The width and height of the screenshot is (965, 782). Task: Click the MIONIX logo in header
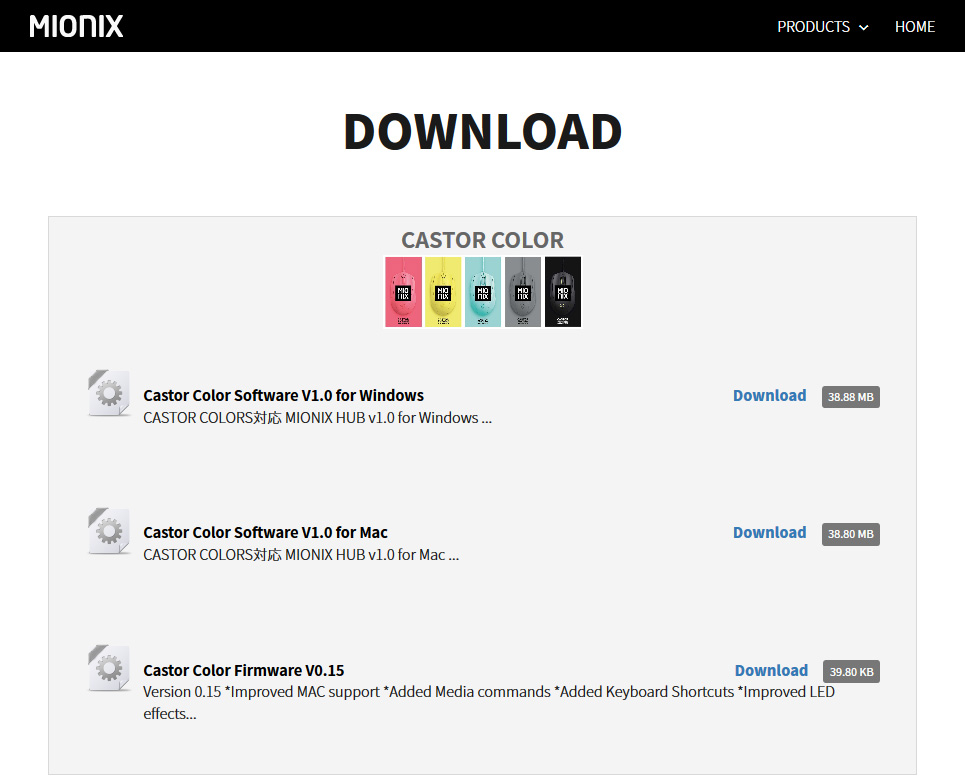pyautogui.click(x=76, y=26)
